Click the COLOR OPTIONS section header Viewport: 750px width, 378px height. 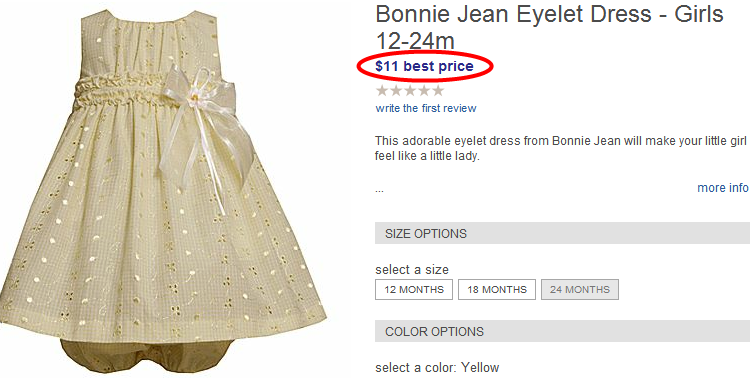click(562, 331)
